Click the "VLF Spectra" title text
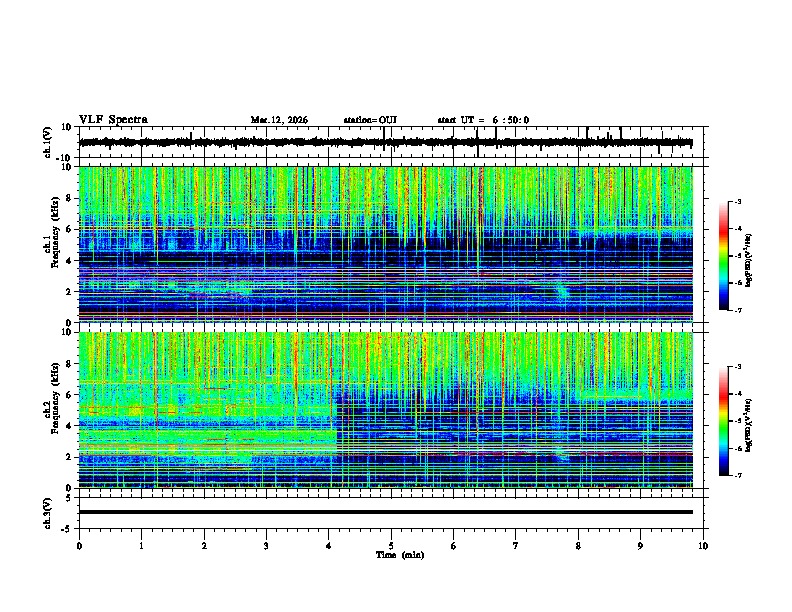Screen dimensions: 792x612 coord(113,120)
